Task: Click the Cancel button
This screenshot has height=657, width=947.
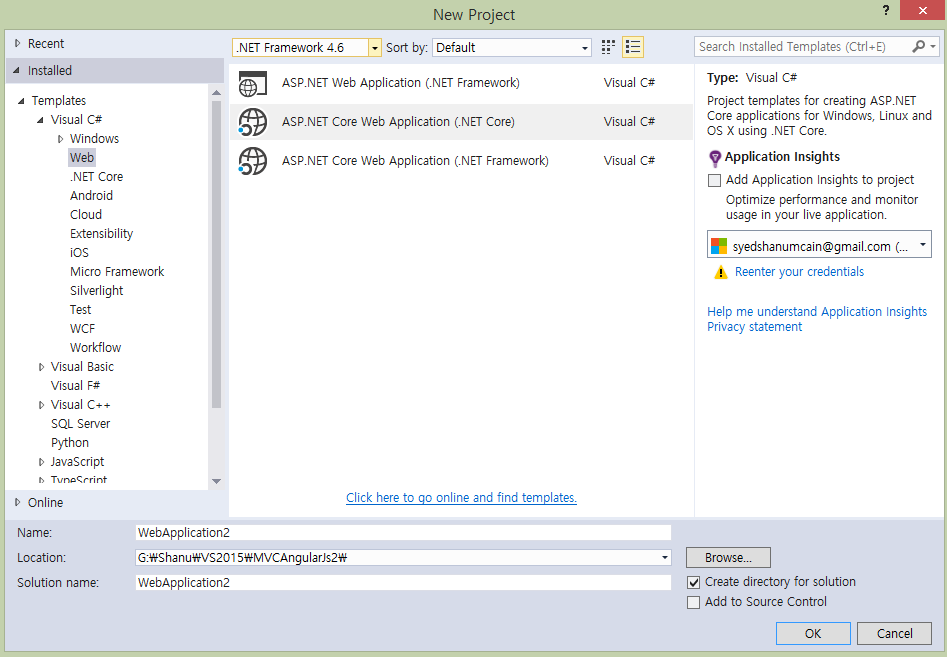Action: pos(894,633)
